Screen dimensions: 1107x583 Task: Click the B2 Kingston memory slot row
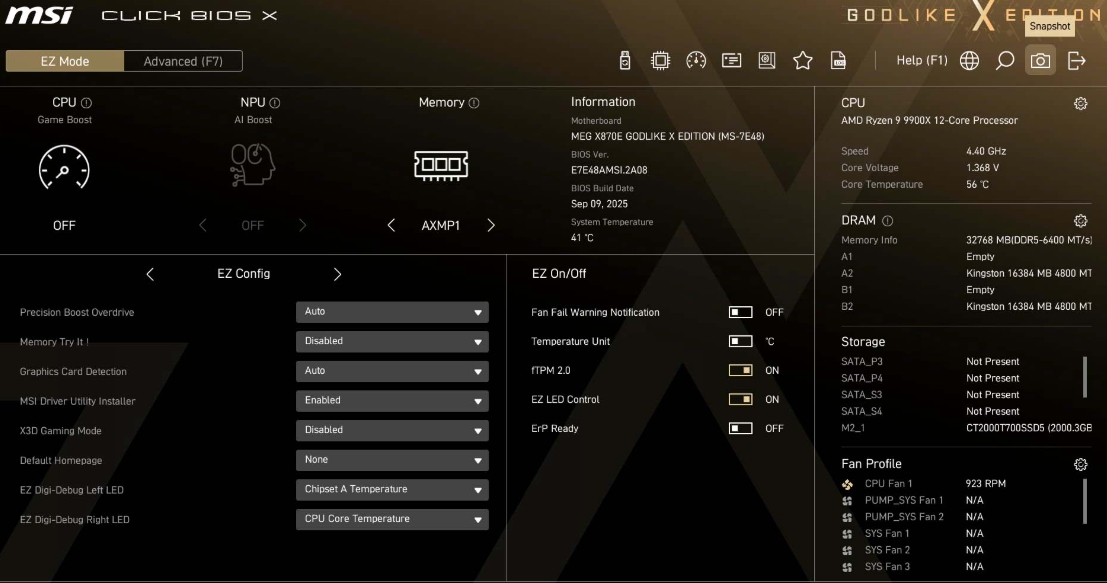pos(966,306)
